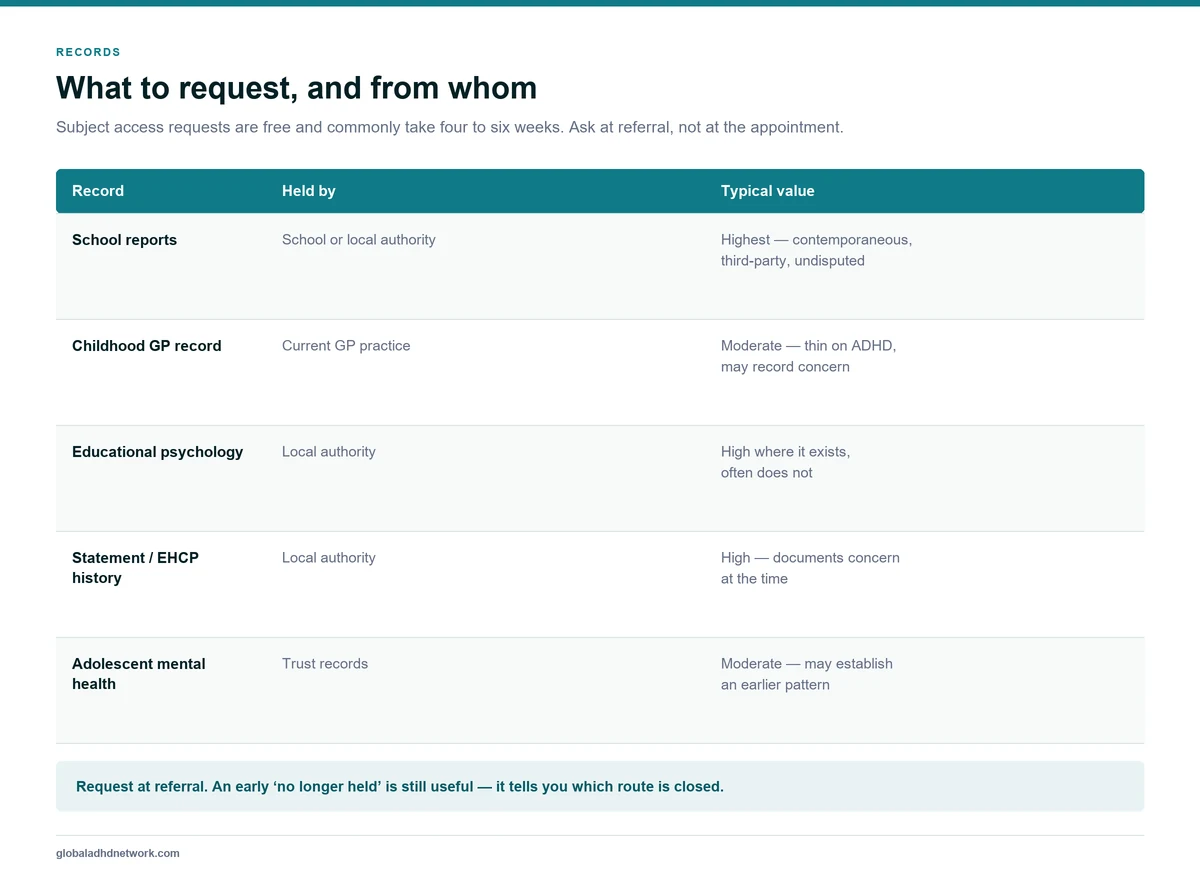Click the 'Record' column header
Screen dimensions: 1200x887
pyautogui.click(x=98, y=191)
